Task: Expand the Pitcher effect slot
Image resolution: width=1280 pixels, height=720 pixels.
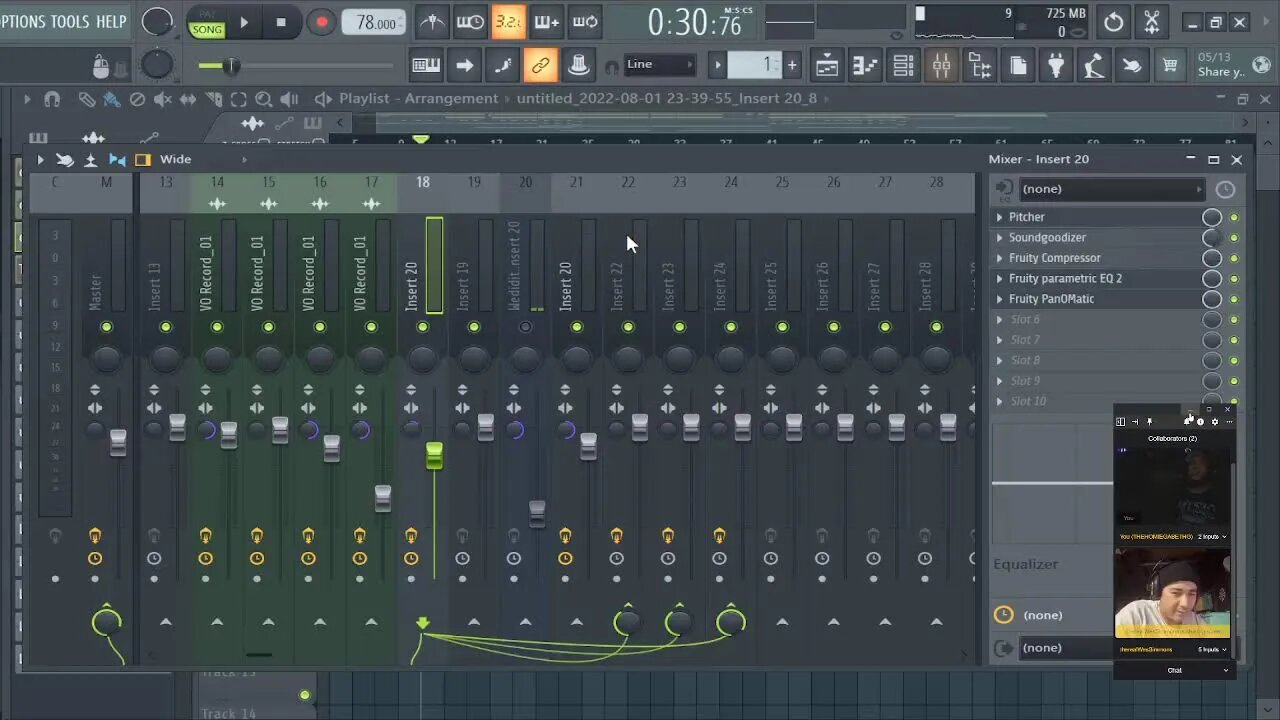Action: pos(999,217)
